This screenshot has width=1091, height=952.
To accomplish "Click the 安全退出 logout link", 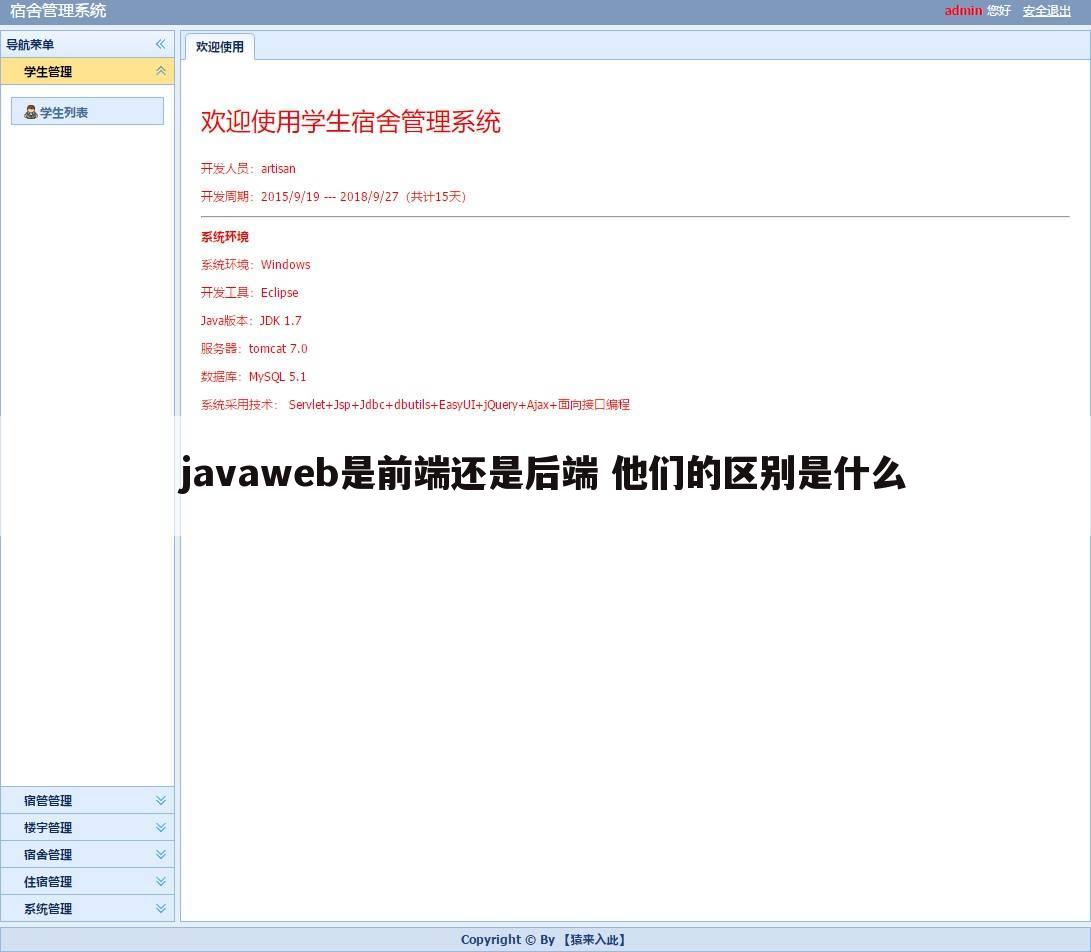I will coord(1046,10).
